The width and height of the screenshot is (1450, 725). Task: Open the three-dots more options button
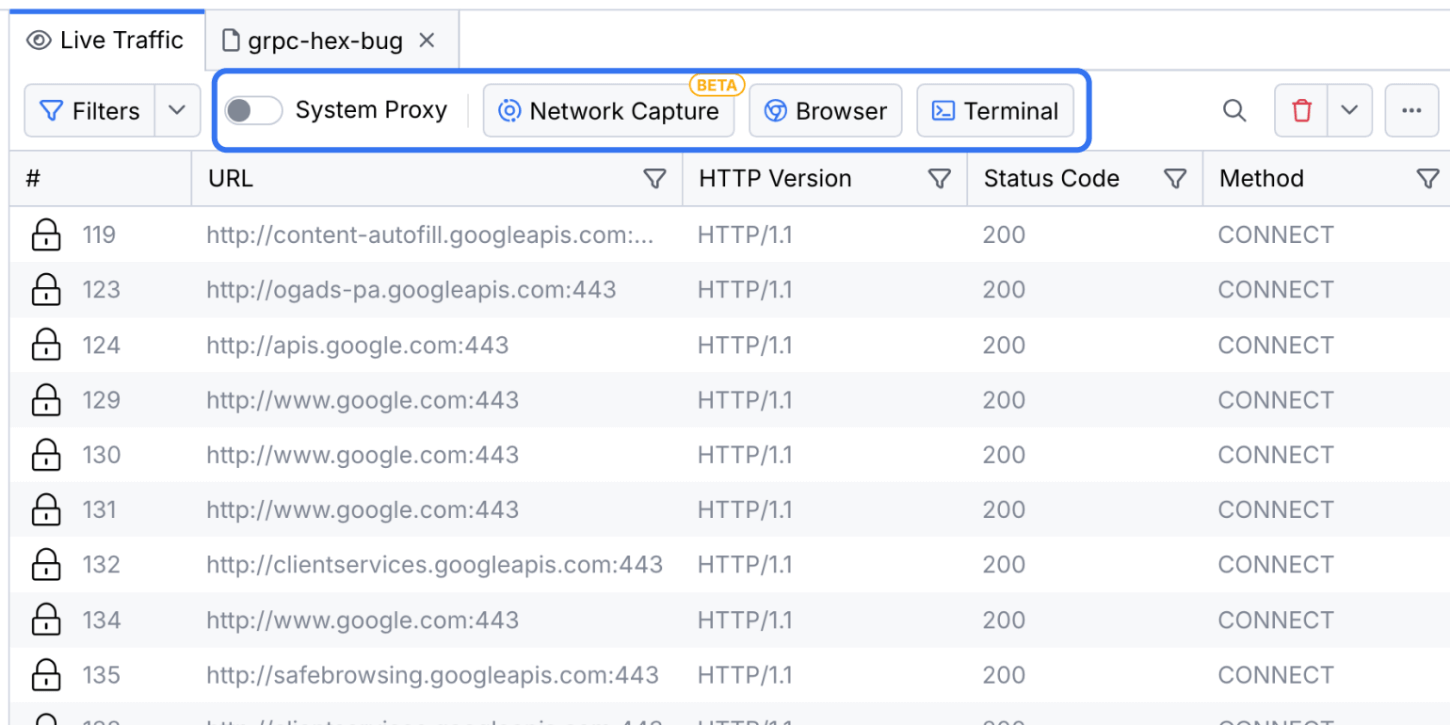pyautogui.click(x=1411, y=111)
